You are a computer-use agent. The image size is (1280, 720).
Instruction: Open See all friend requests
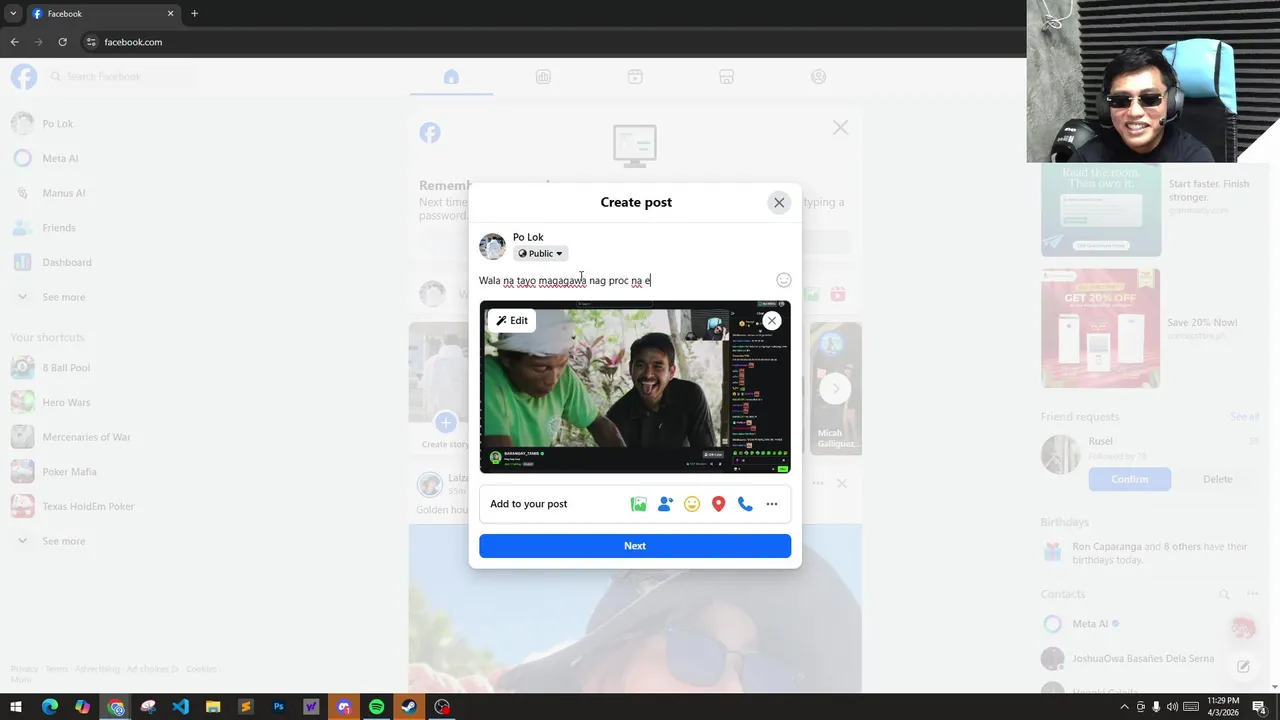pyautogui.click(x=1244, y=416)
